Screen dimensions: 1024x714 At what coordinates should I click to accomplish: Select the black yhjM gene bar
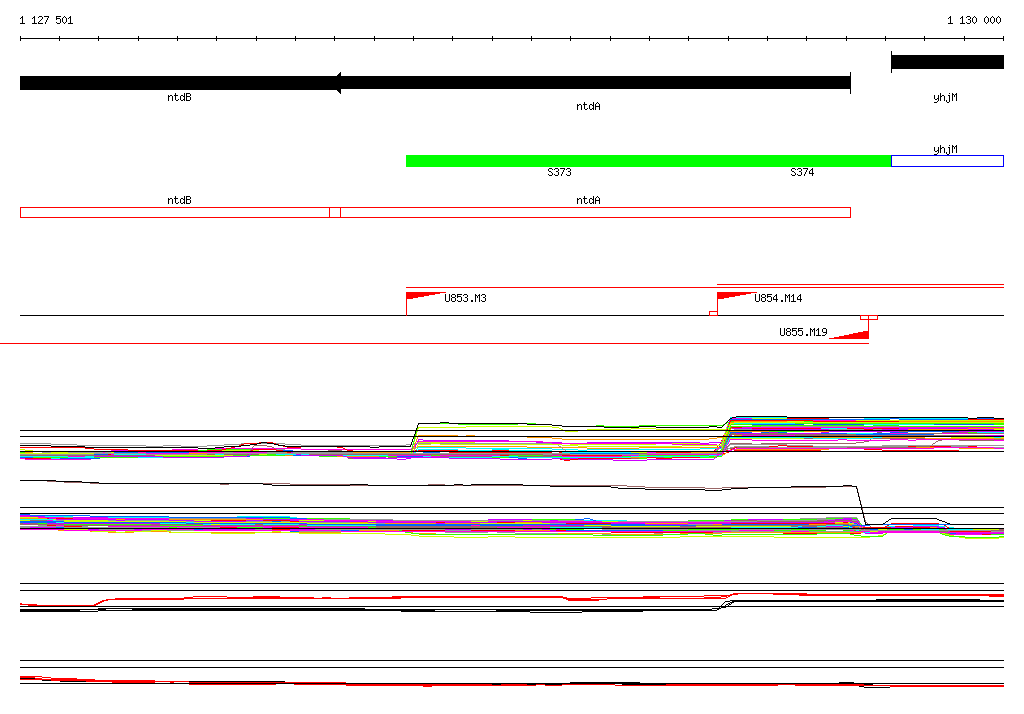point(947,62)
